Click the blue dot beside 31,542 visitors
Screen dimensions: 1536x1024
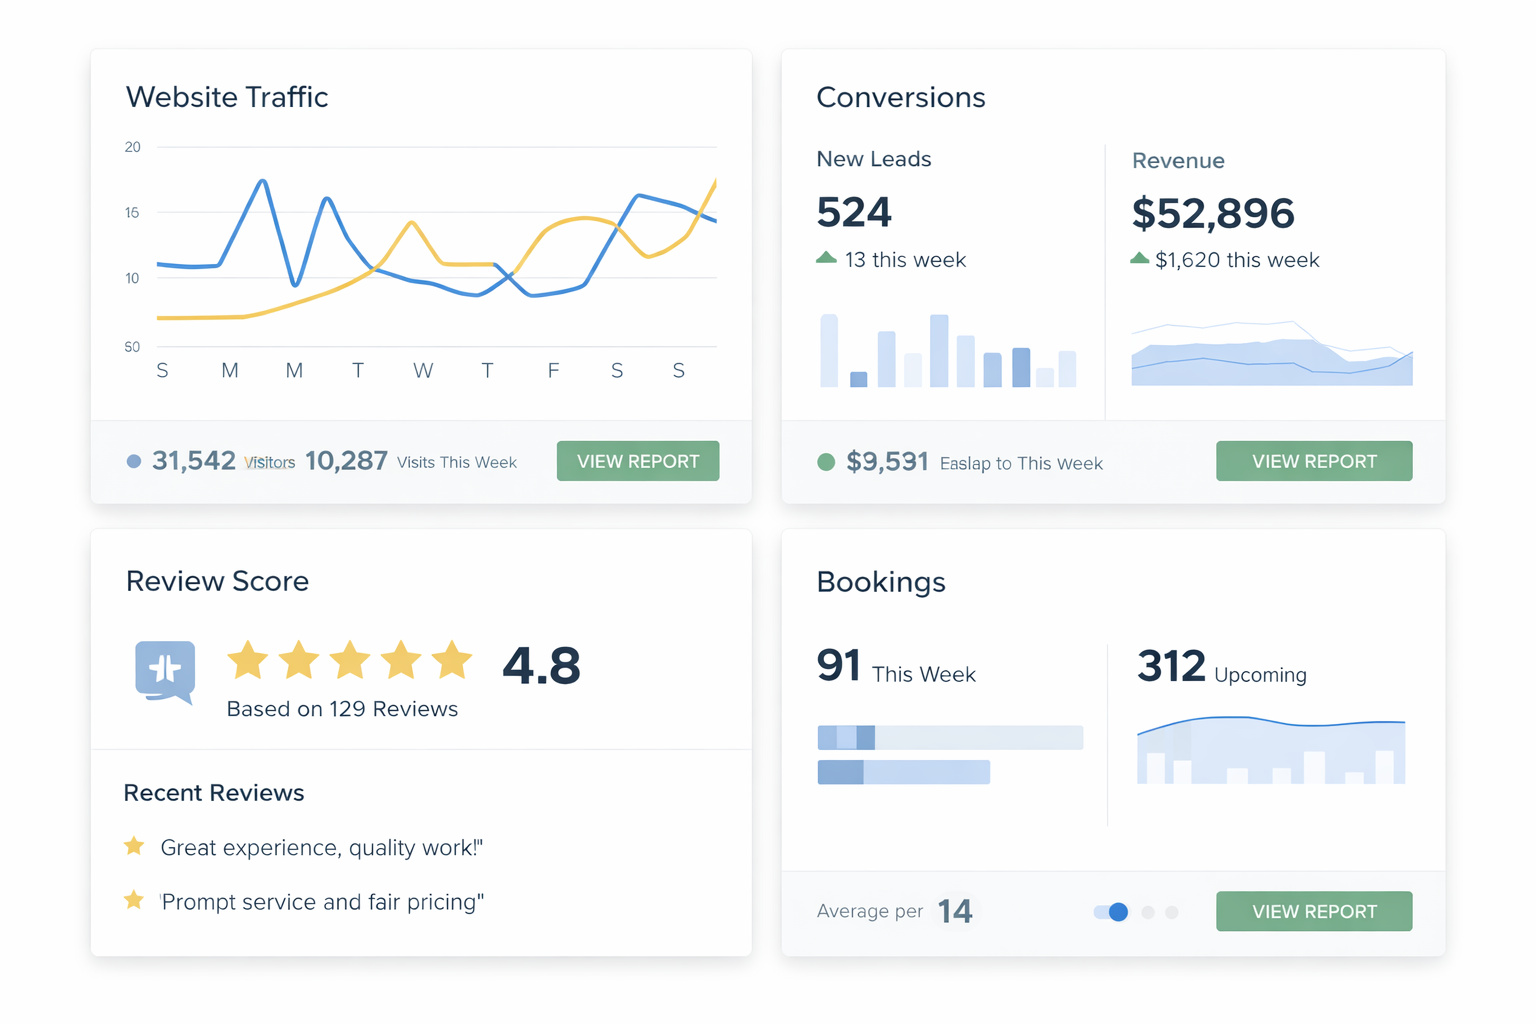(x=134, y=461)
